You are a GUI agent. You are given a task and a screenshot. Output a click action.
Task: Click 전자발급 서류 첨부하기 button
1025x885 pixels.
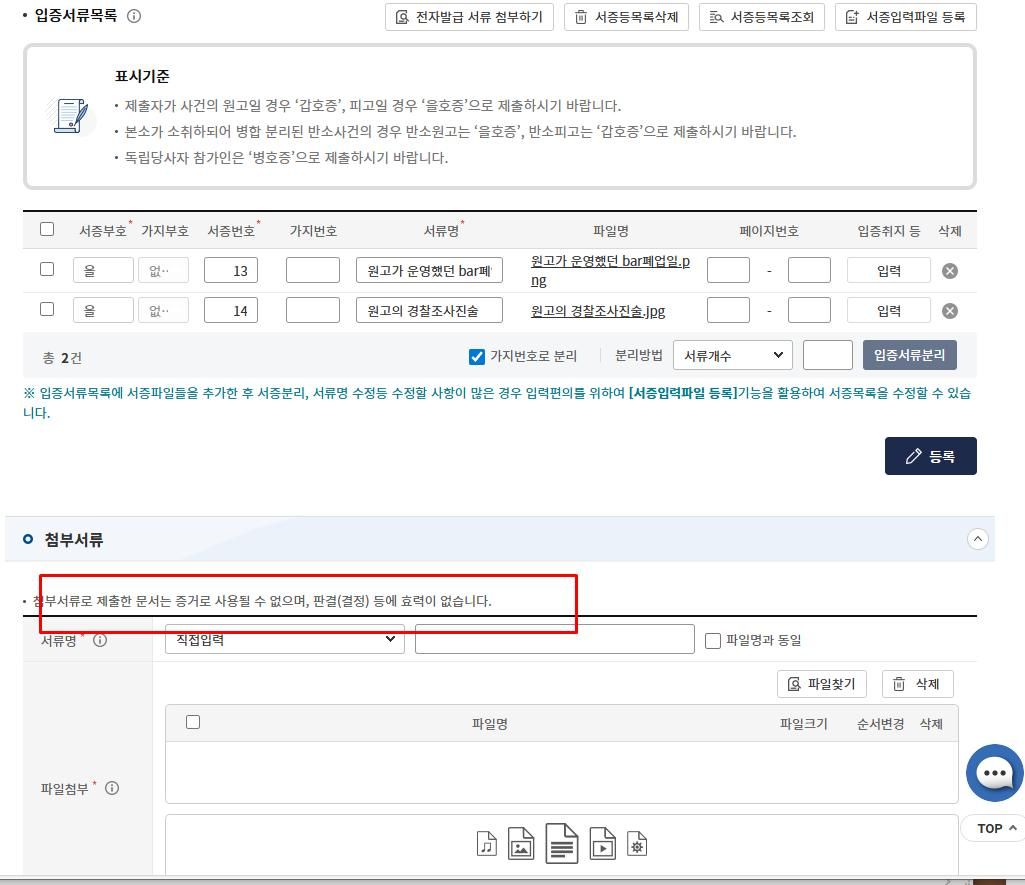coord(469,17)
